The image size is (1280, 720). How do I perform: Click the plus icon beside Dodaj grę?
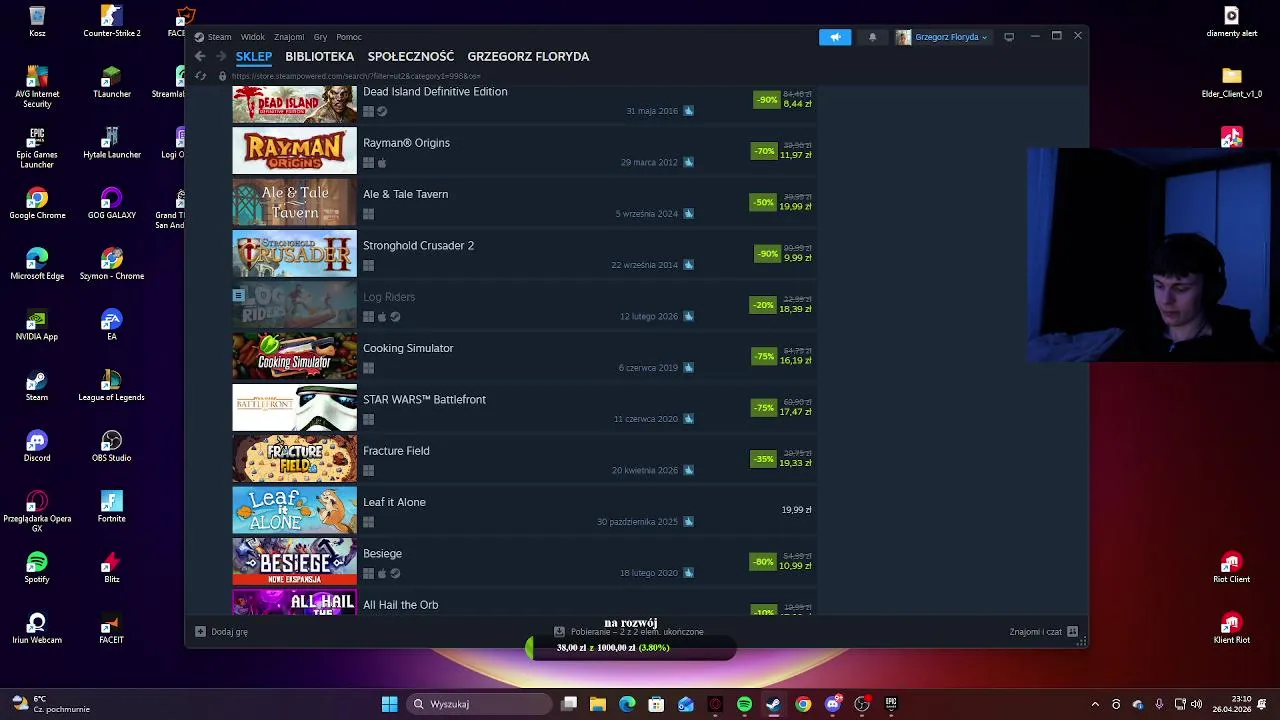(200, 632)
